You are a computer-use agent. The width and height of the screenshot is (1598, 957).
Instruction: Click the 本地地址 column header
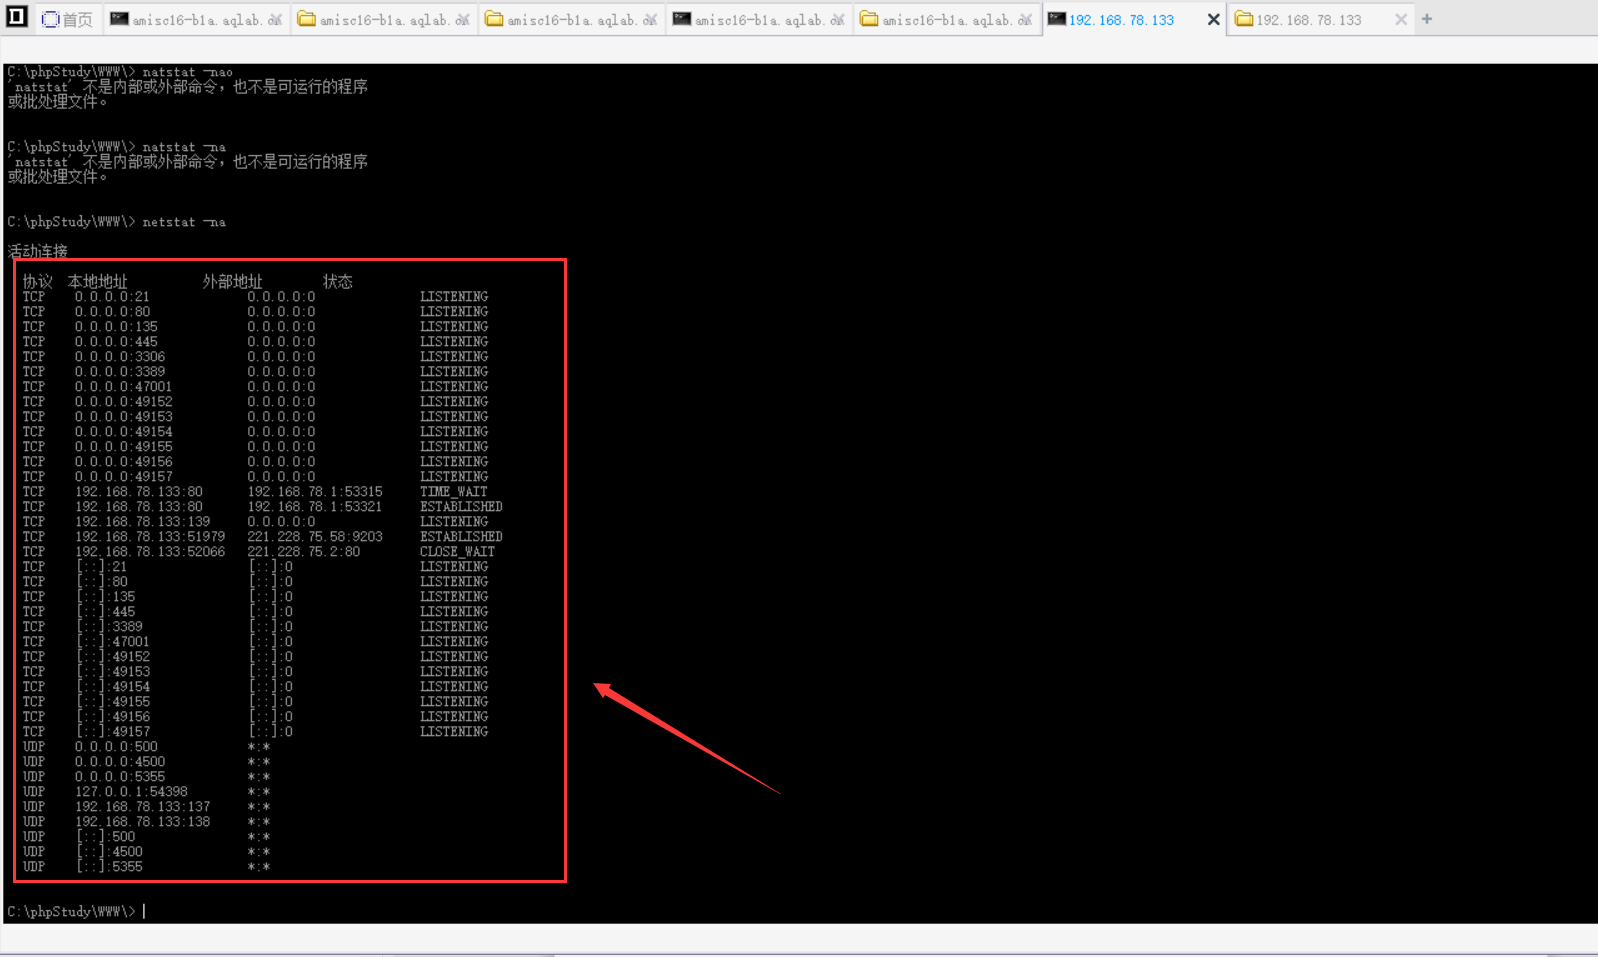(98, 281)
